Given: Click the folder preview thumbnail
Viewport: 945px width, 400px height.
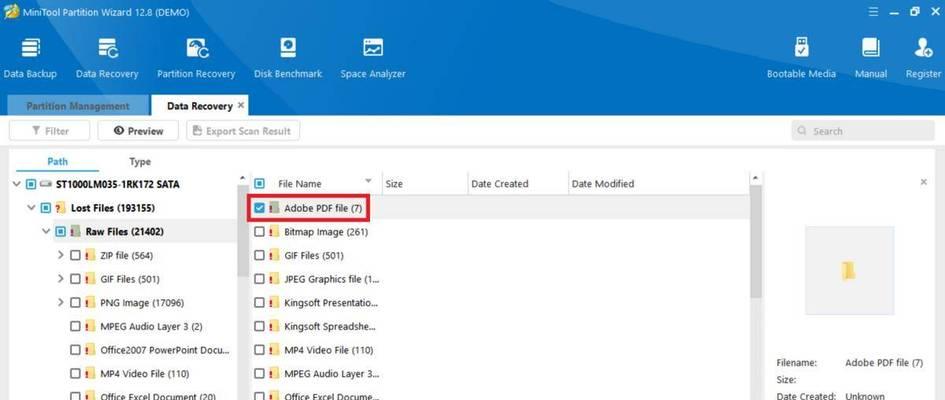Looking at the screenshot, I should click(x=849, y=270).
